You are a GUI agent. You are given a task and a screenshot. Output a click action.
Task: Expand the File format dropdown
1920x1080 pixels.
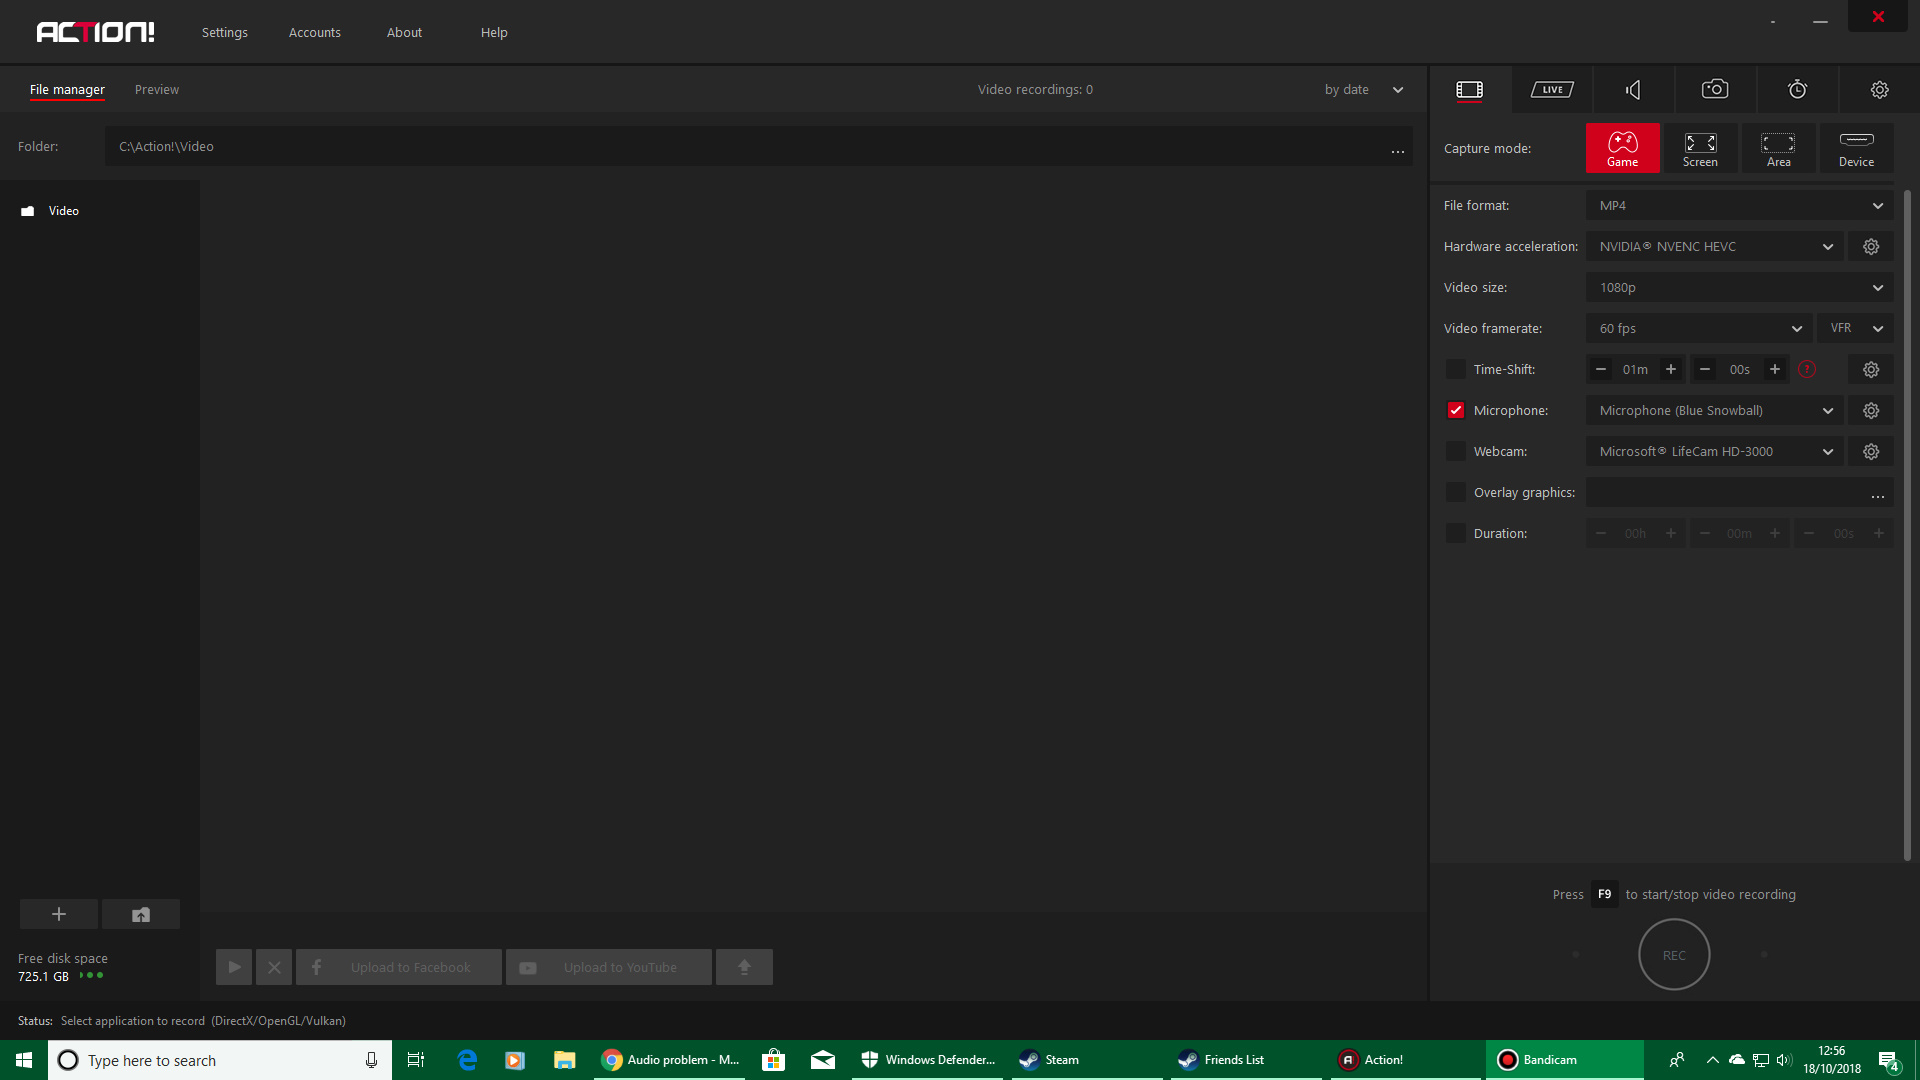(x=1739, y=206)
